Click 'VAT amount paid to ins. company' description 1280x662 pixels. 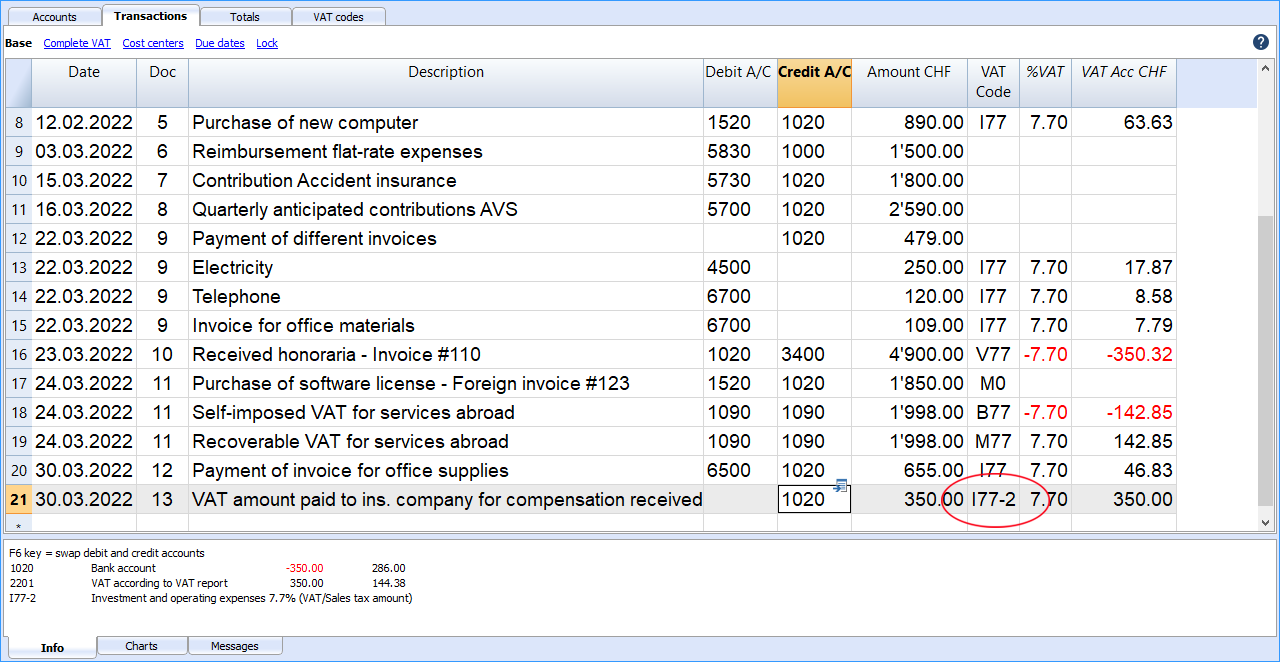click(x=446, y=499)
